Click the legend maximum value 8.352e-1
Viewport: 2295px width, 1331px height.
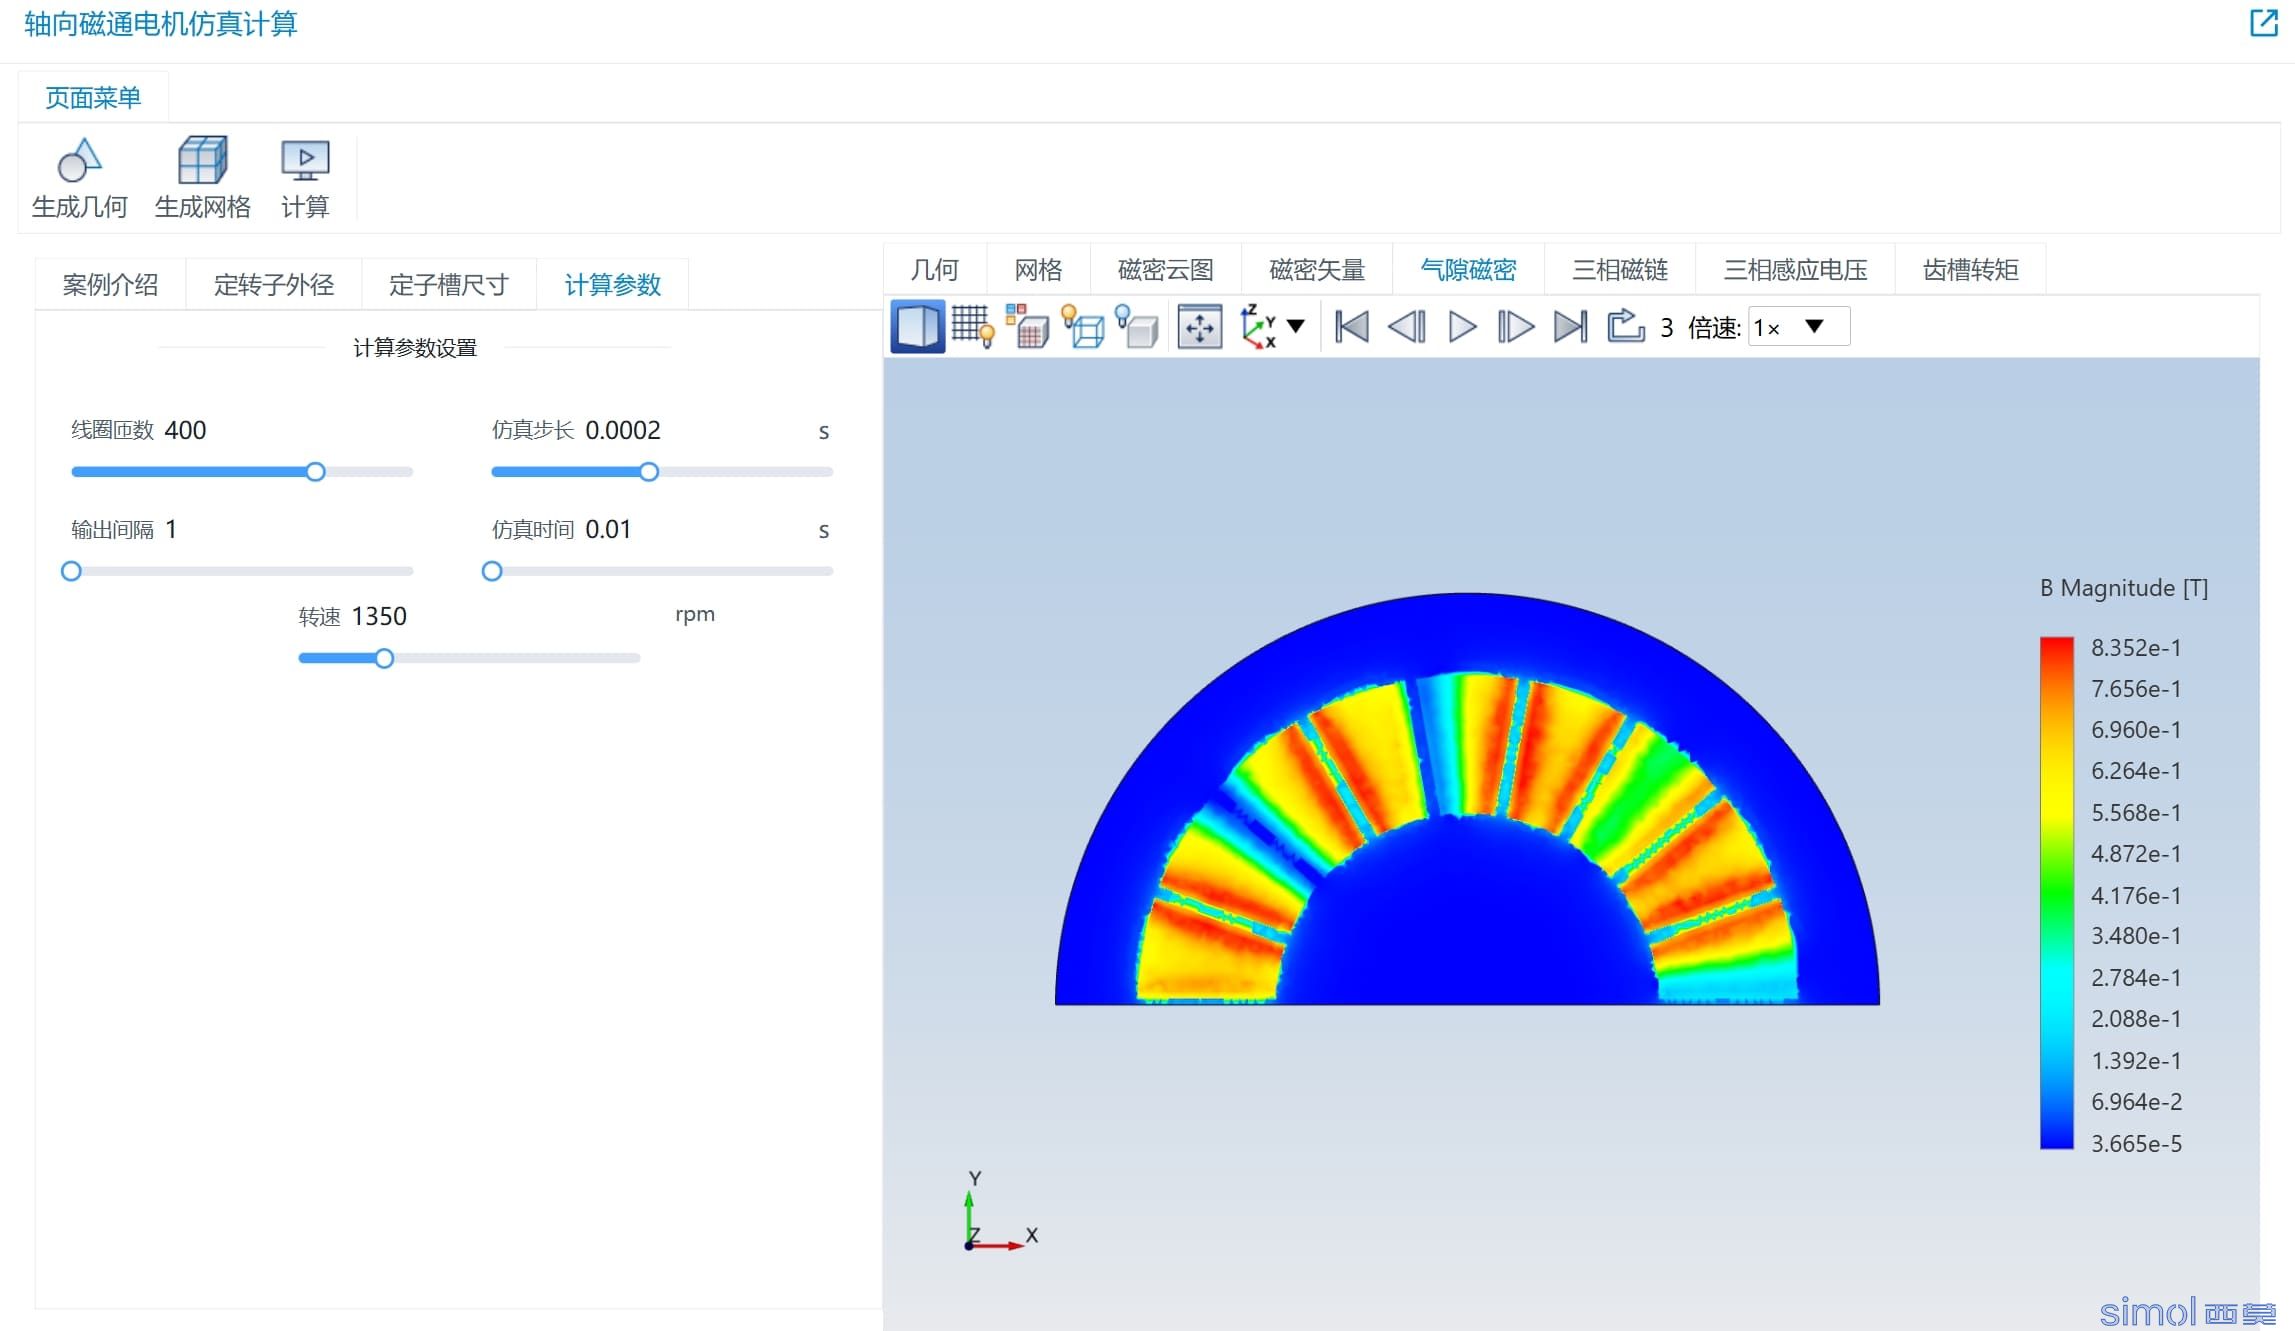point(2136,648)
